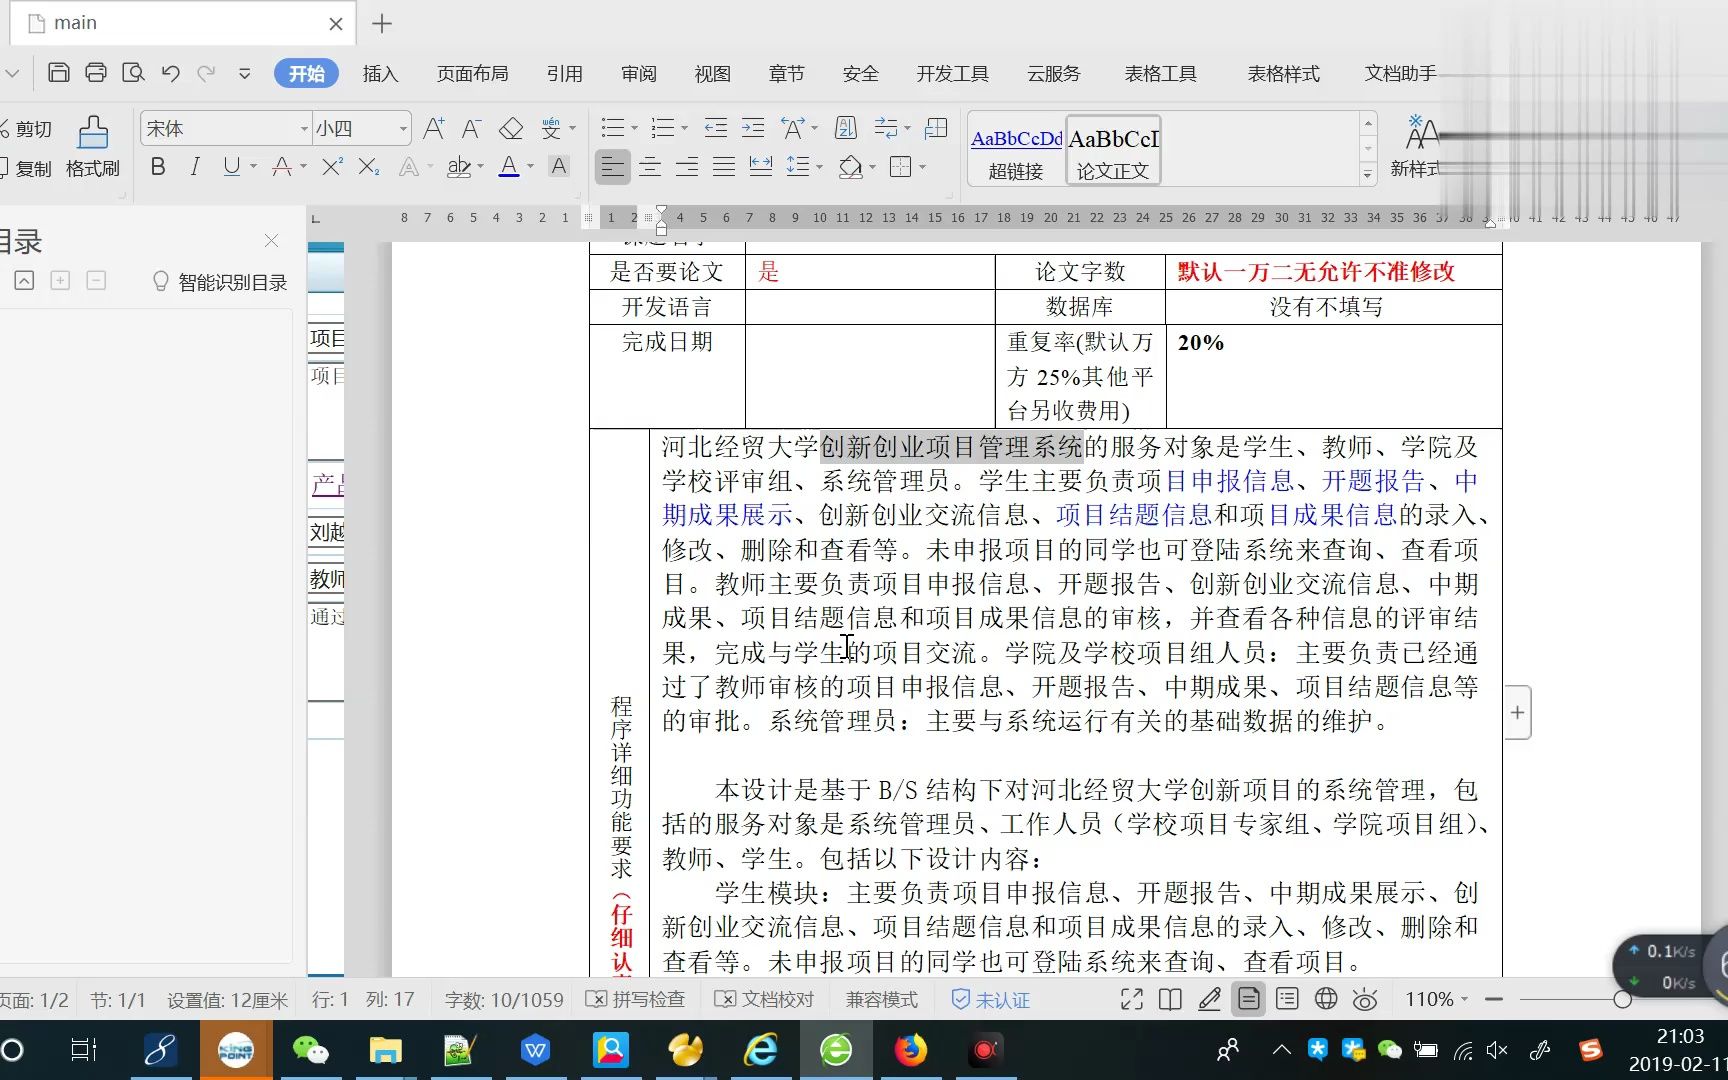Switch to the 插入 ribbon tab
The height and width of the screenshot is (1080, 1728).
click(x=380, y=73)
